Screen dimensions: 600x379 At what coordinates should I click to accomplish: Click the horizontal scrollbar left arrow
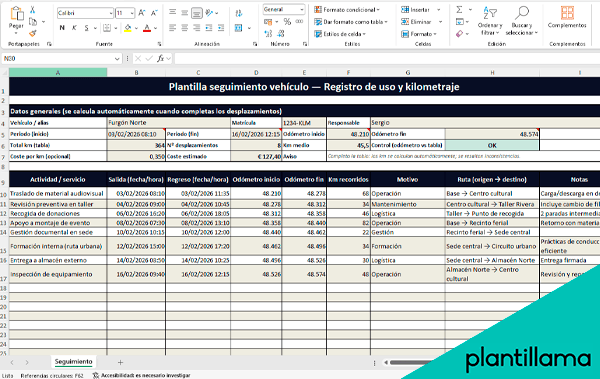tap(386, 362)
